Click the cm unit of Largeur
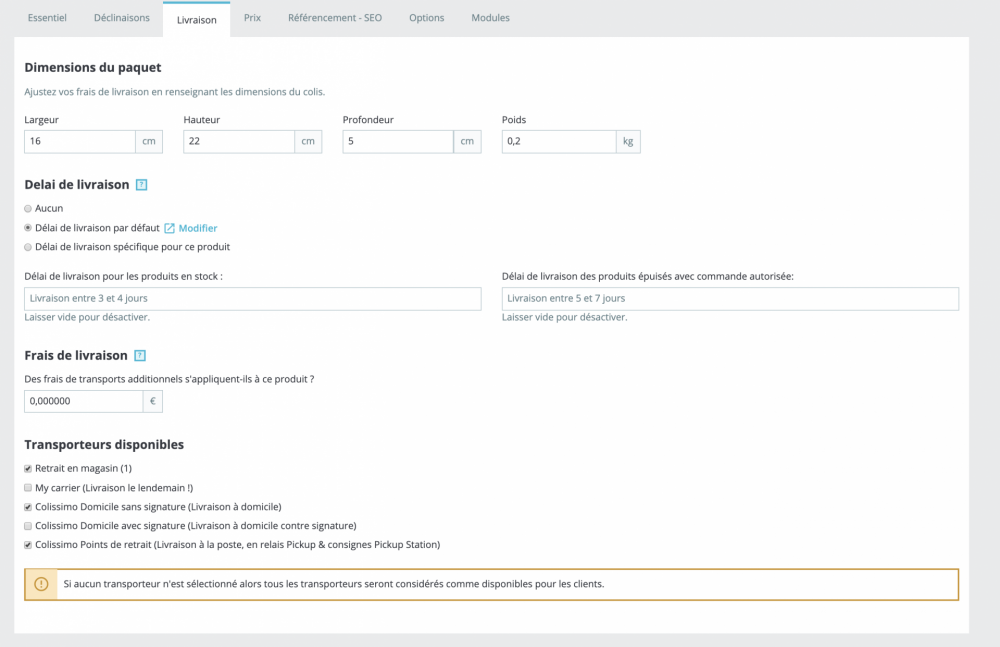The height and width of the screenshot is (647, 1000). pyautogui.click(x=149, y=142)
